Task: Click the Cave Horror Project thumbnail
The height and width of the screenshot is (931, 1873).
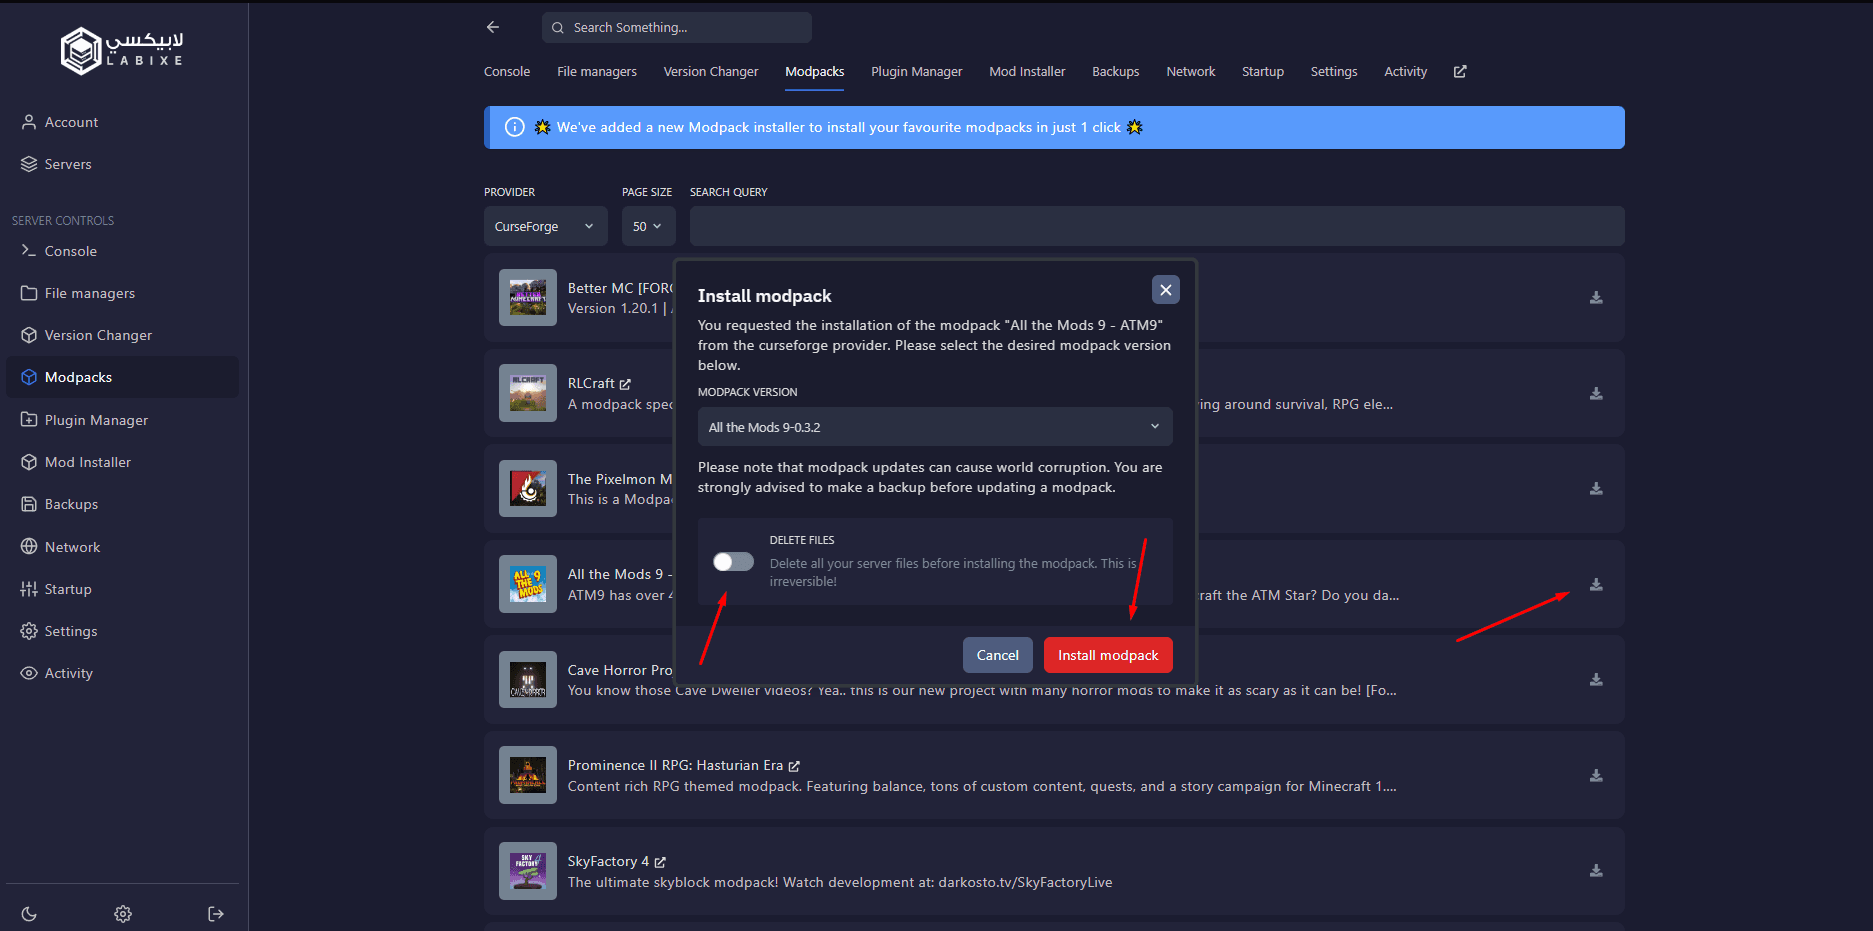Action: click(x=528, y=680)
